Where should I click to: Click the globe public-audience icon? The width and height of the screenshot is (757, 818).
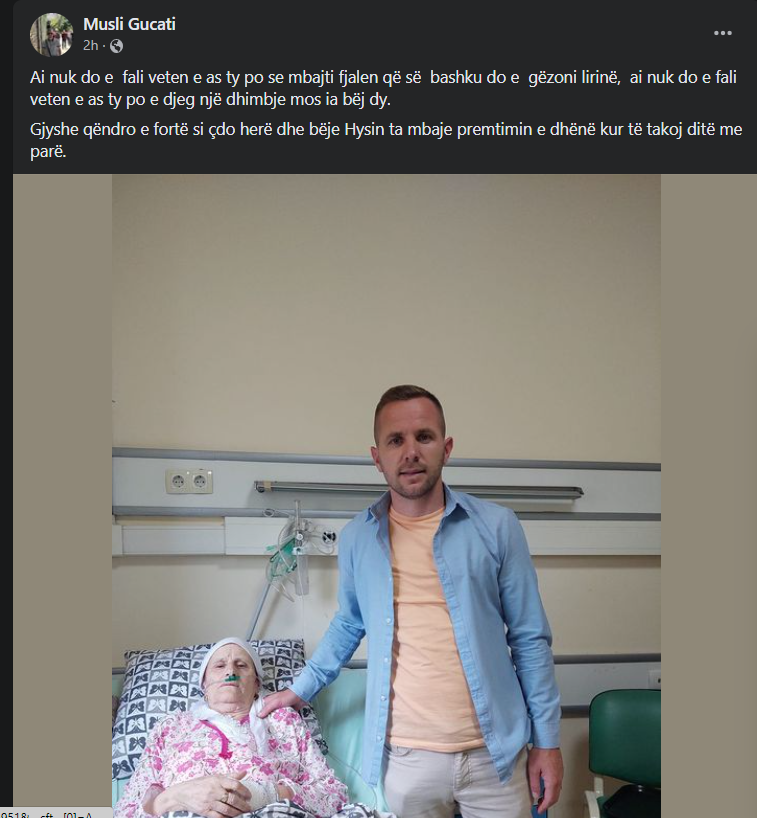tap(116, 46)
